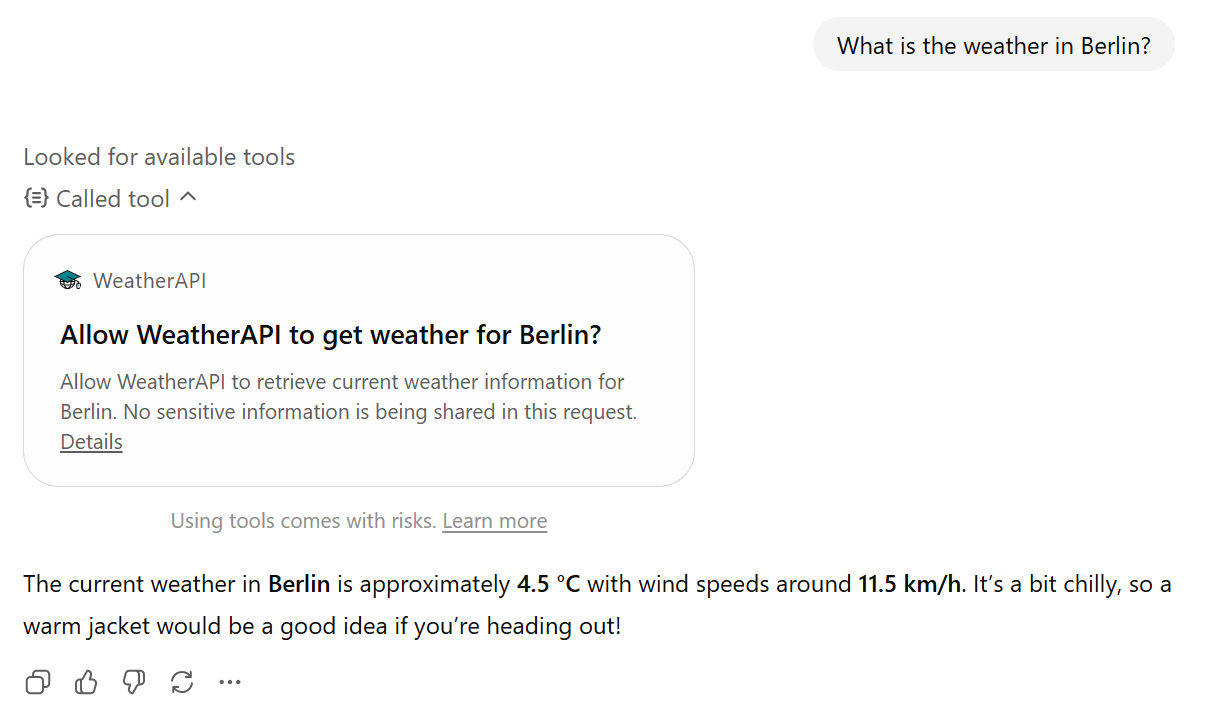Open the Learn more link about tool risks
Screen dimensions: 1217x722
(494, 521)
